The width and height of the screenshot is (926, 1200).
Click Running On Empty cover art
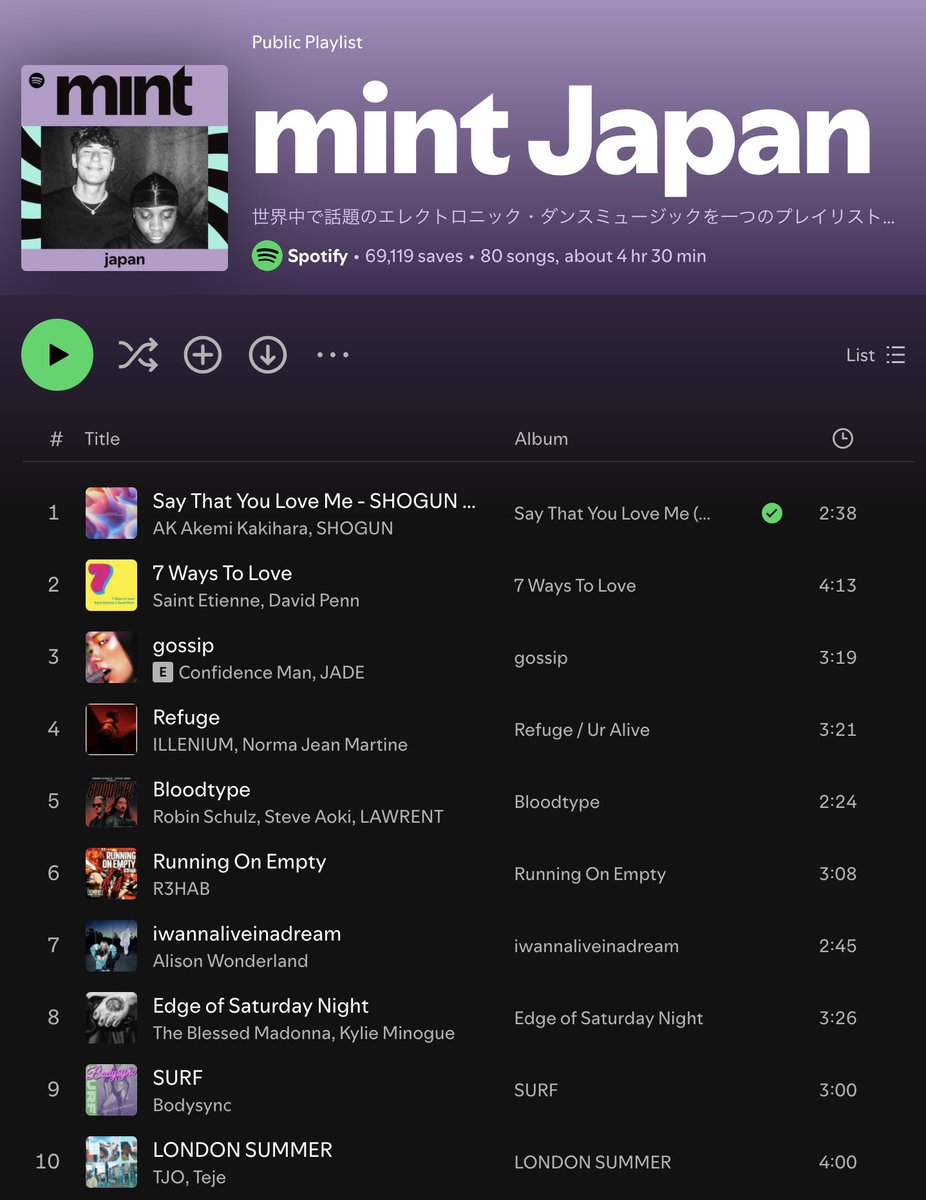pos(111,873)
